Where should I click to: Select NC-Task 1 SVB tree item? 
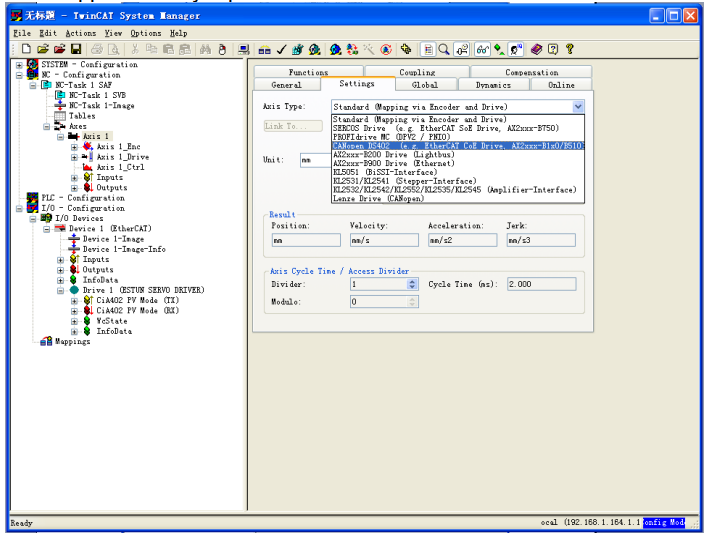click(97, 95)
